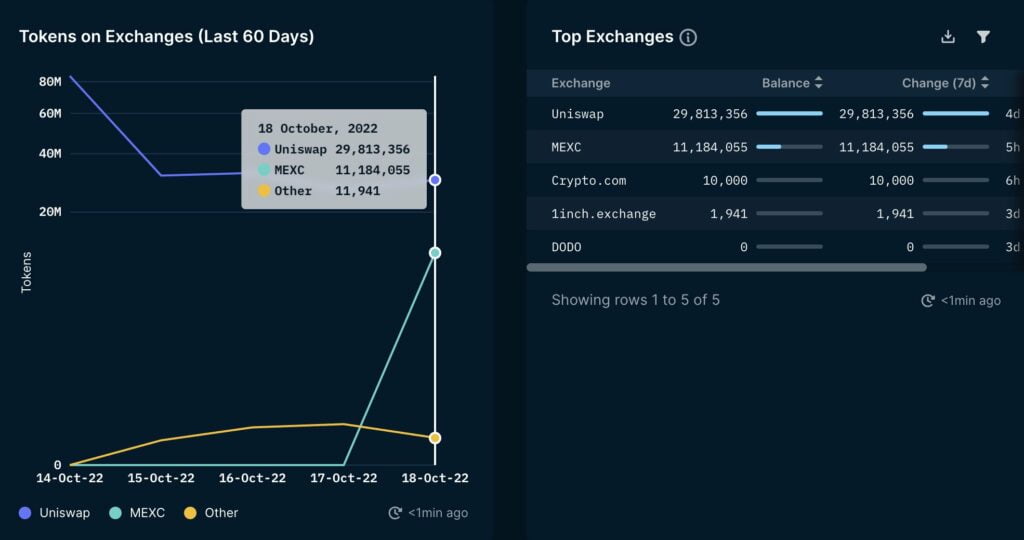This screenshot has width=1024, height=540.
Task: Click the 1inch.exchange row
Action: (603, 213)
